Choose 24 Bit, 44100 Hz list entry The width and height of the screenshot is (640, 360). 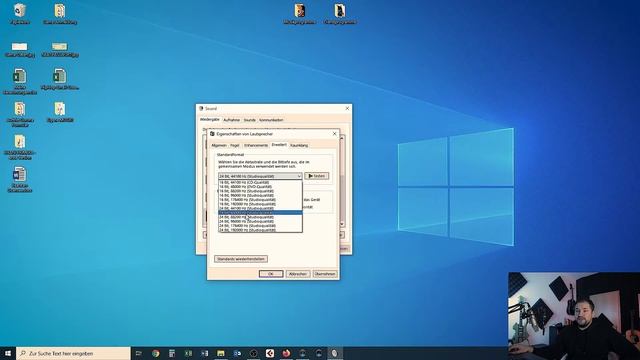tap(260, 208)
